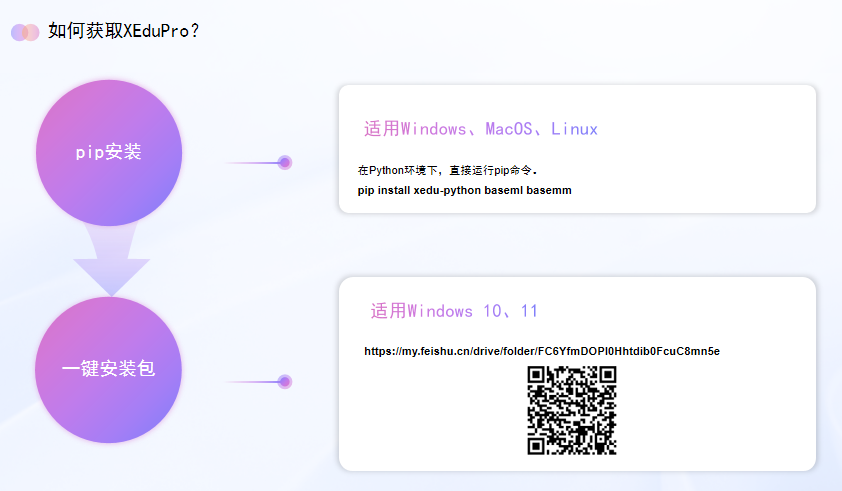Click the overlapping circles logo beside title
This screenshot has width=842, height=491.
[25, 32]
